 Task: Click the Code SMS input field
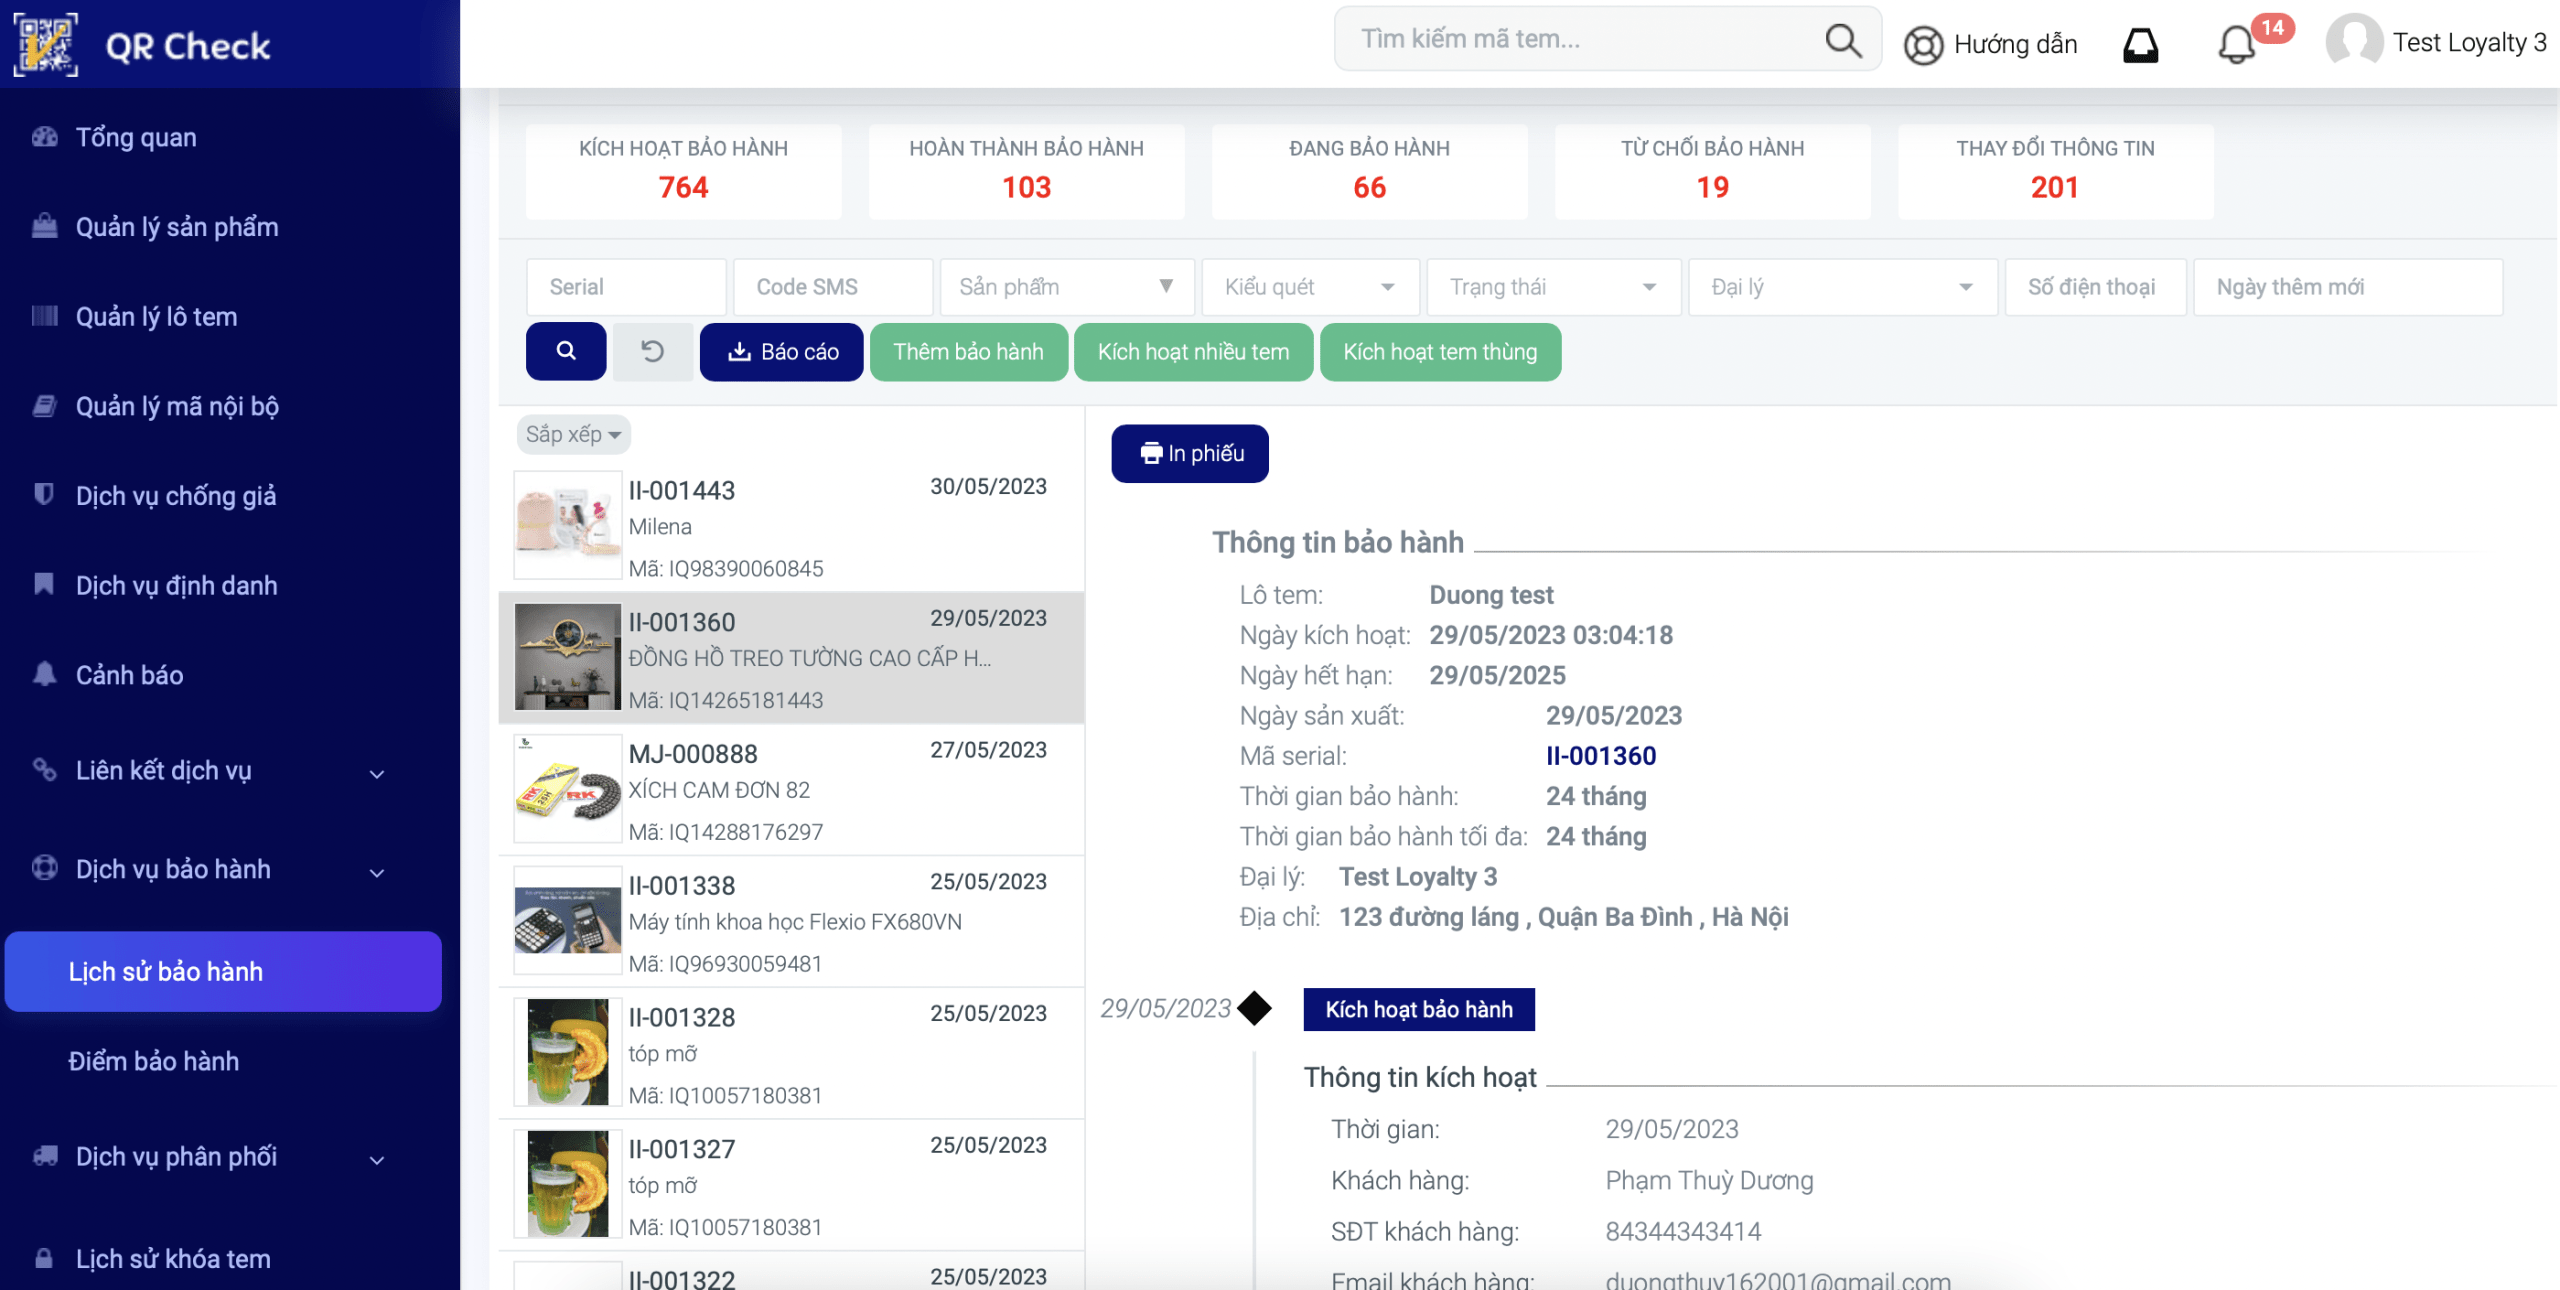pyautogui.click(x=833, y=287)
